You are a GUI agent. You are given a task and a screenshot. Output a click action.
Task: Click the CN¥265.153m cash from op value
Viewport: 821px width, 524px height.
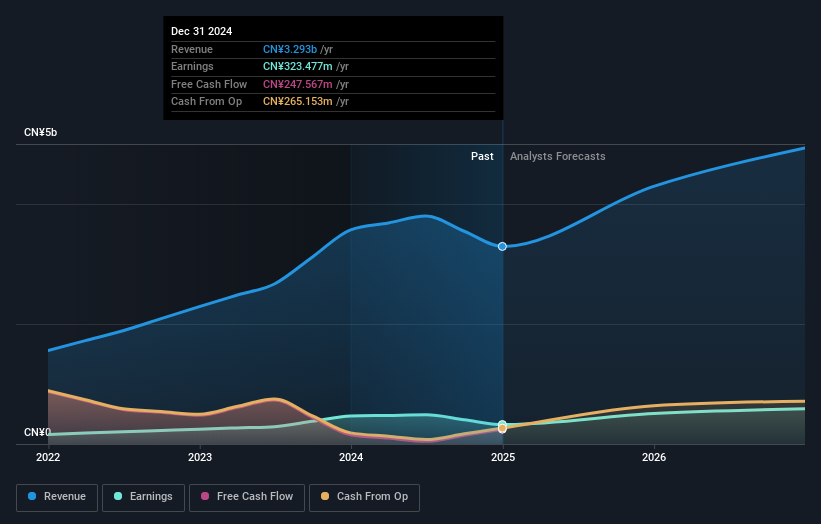tap(298, 102)
